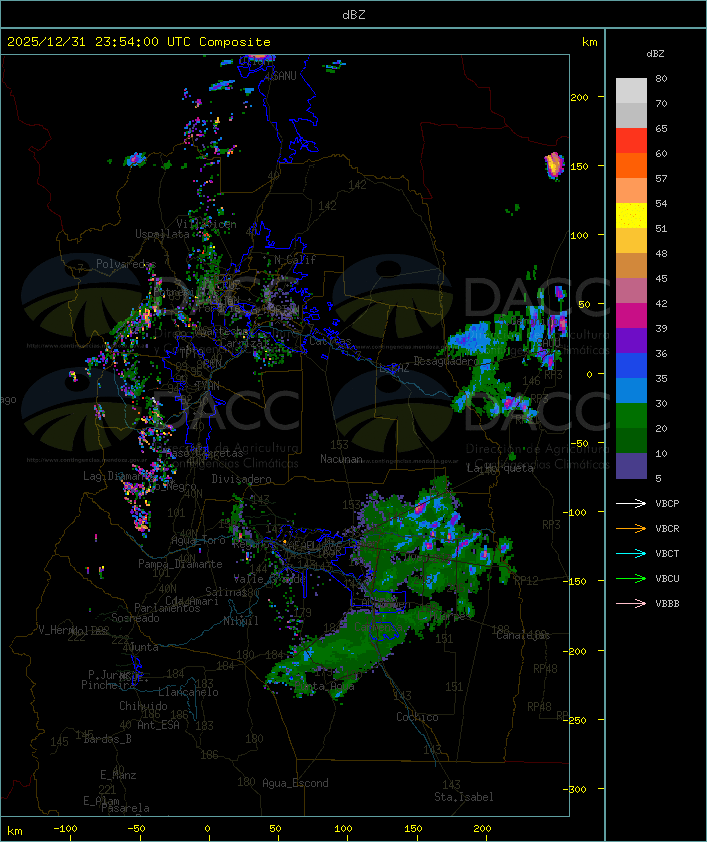The height and width of the screenshot is (842, 707).
Task: Click the Sta.Isabel place label
Action: pos(464,797)
